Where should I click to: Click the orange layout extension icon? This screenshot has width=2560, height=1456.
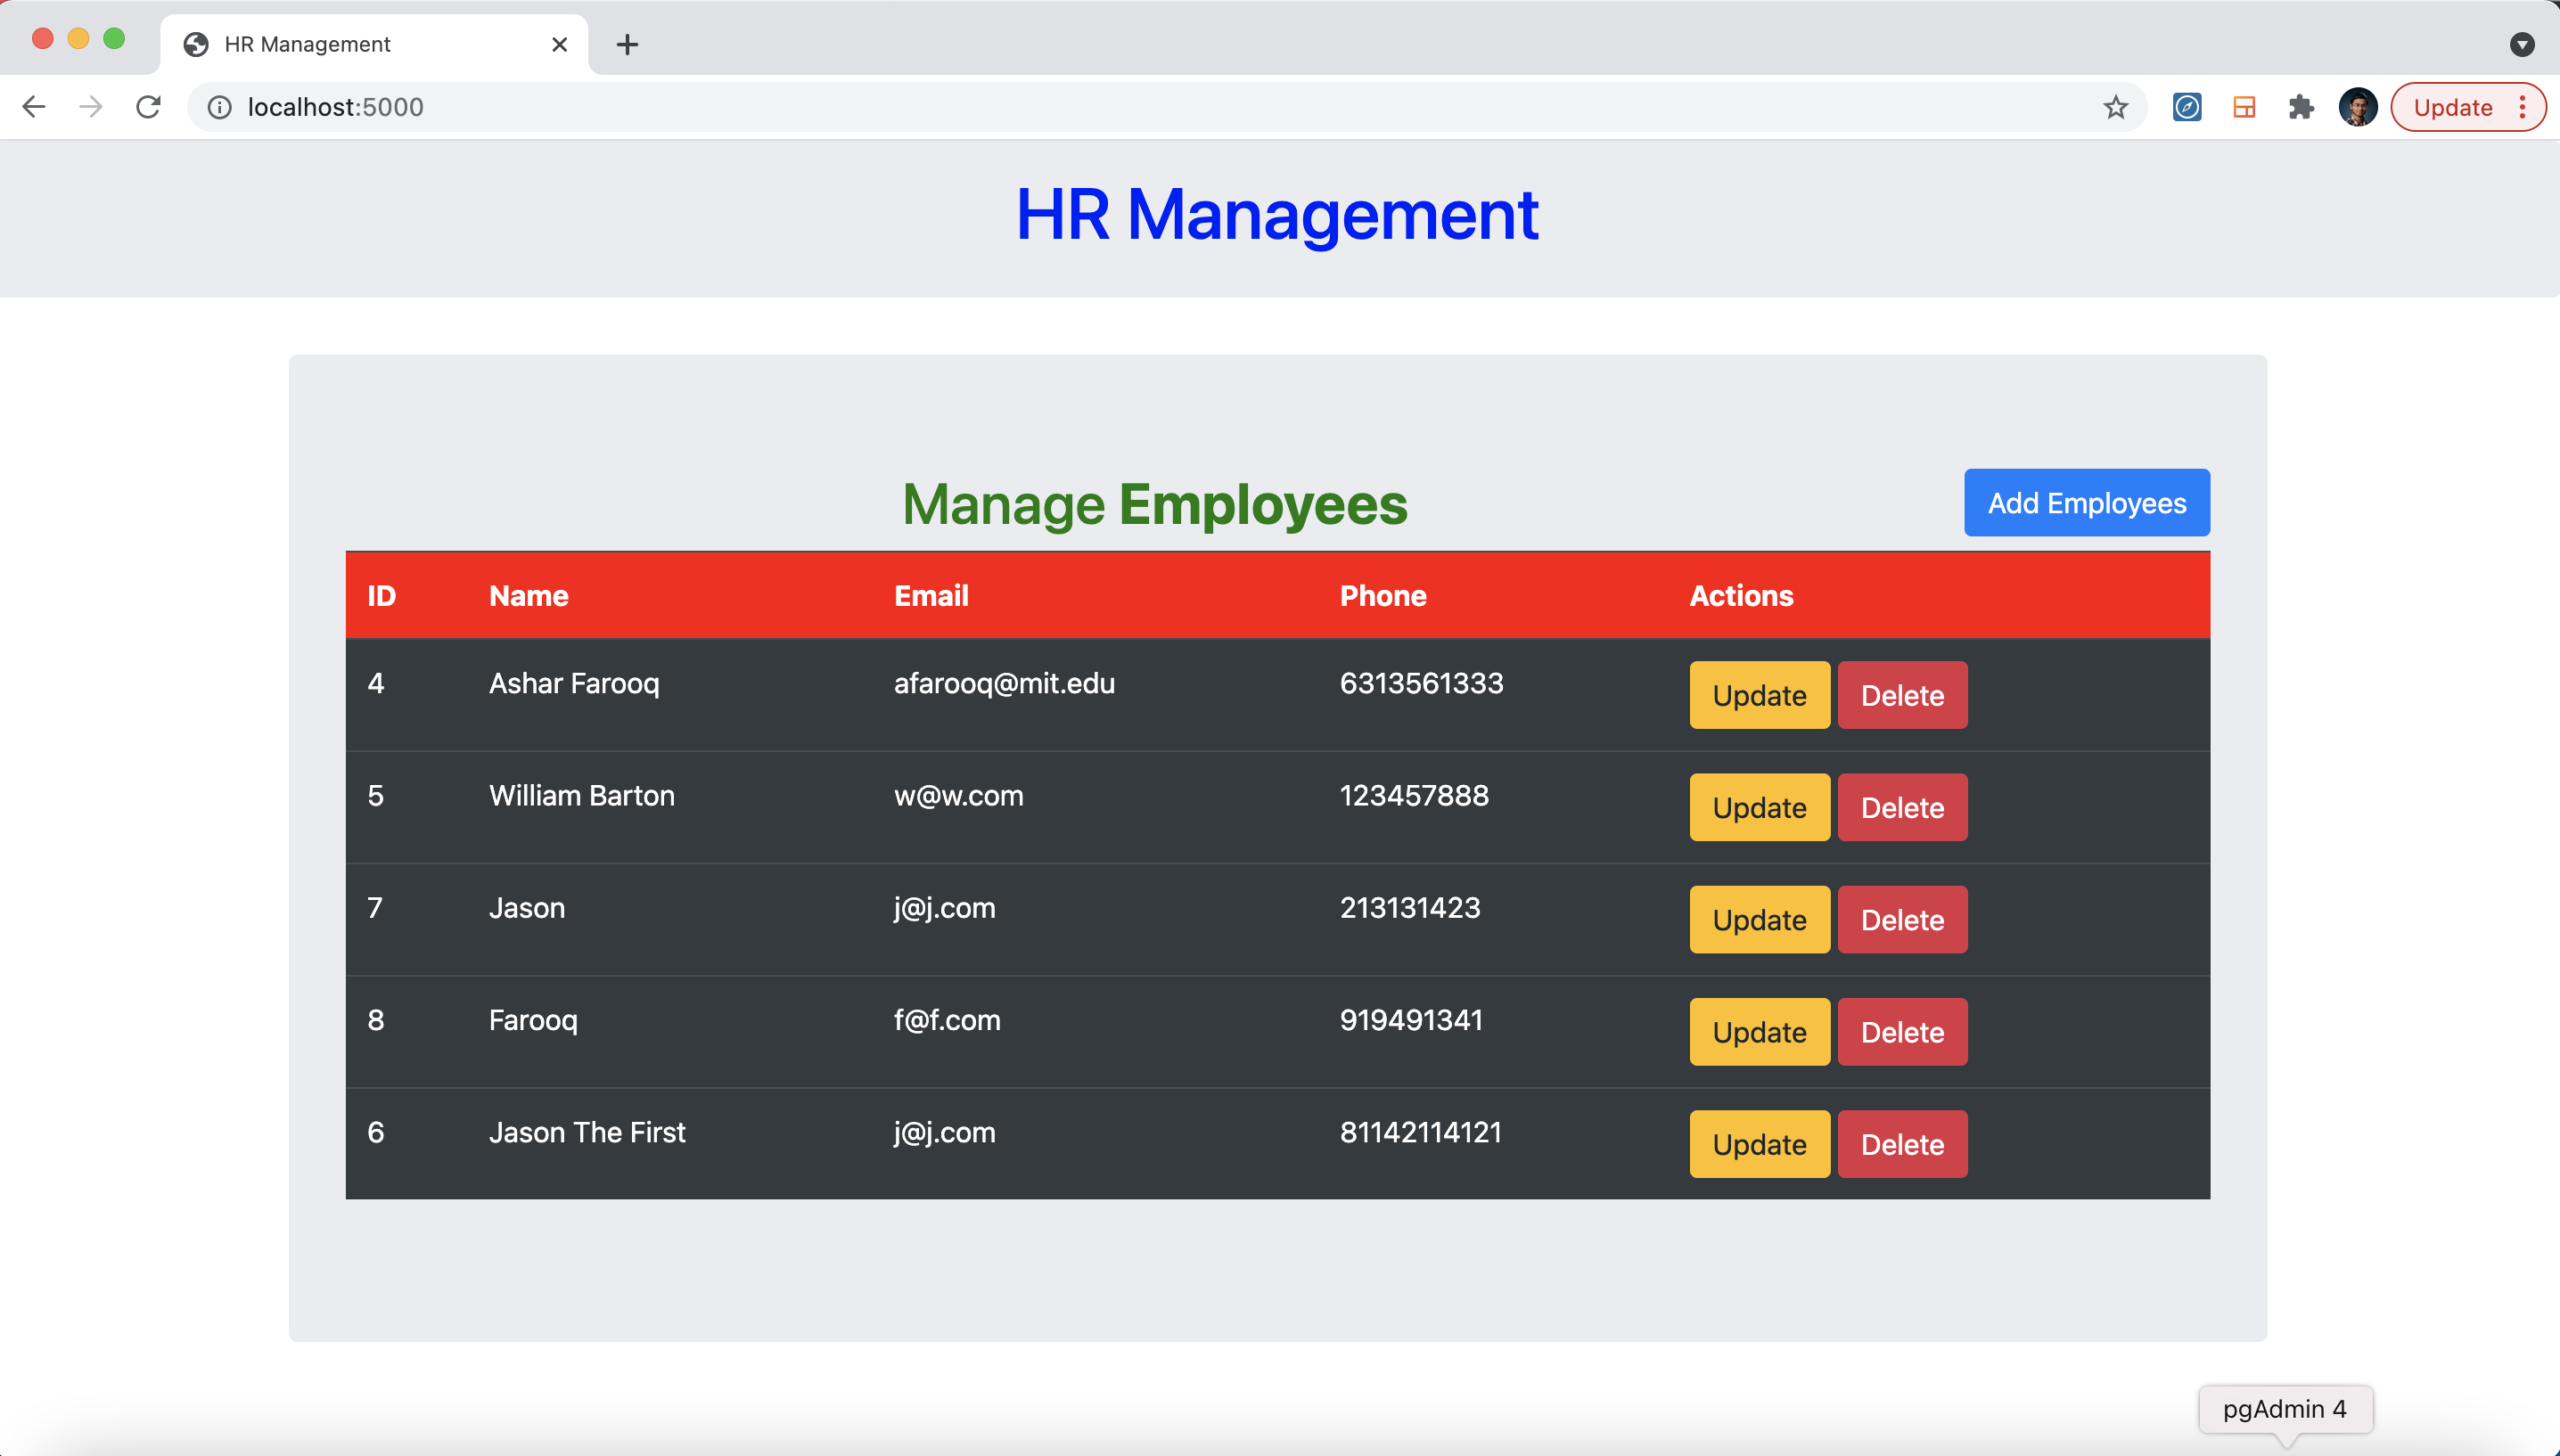(2244, 107)
